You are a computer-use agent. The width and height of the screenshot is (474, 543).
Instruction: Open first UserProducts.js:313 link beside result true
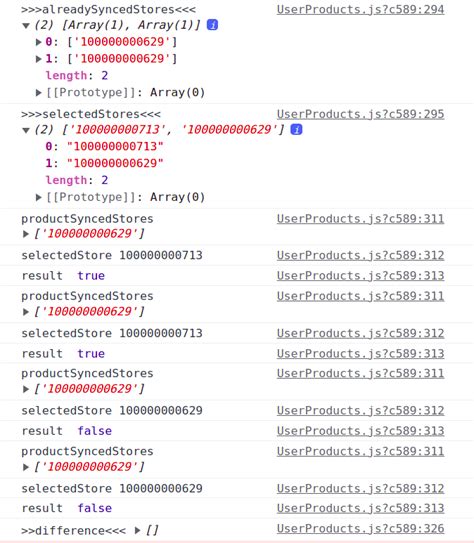pos(360,276)
